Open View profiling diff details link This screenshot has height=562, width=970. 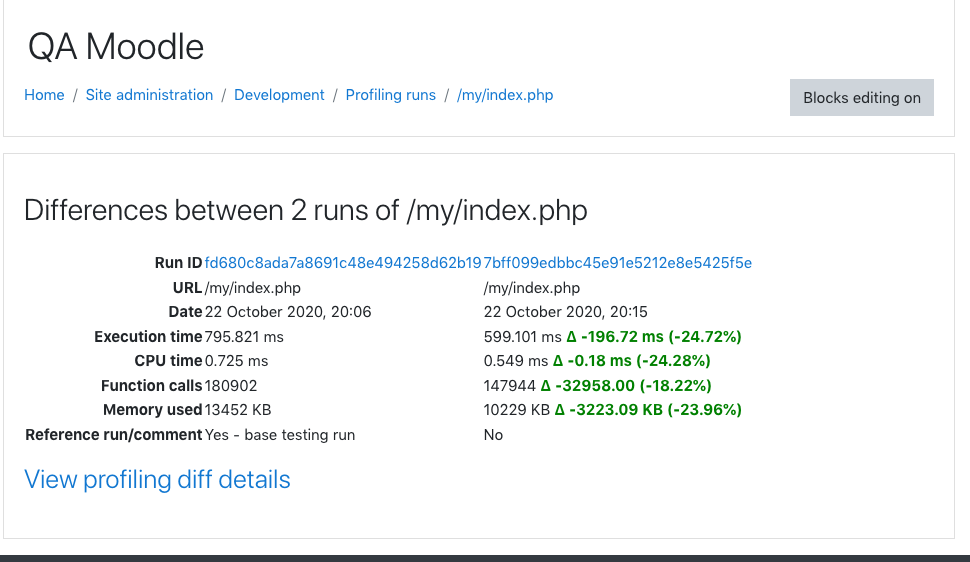tap(157, 480)
